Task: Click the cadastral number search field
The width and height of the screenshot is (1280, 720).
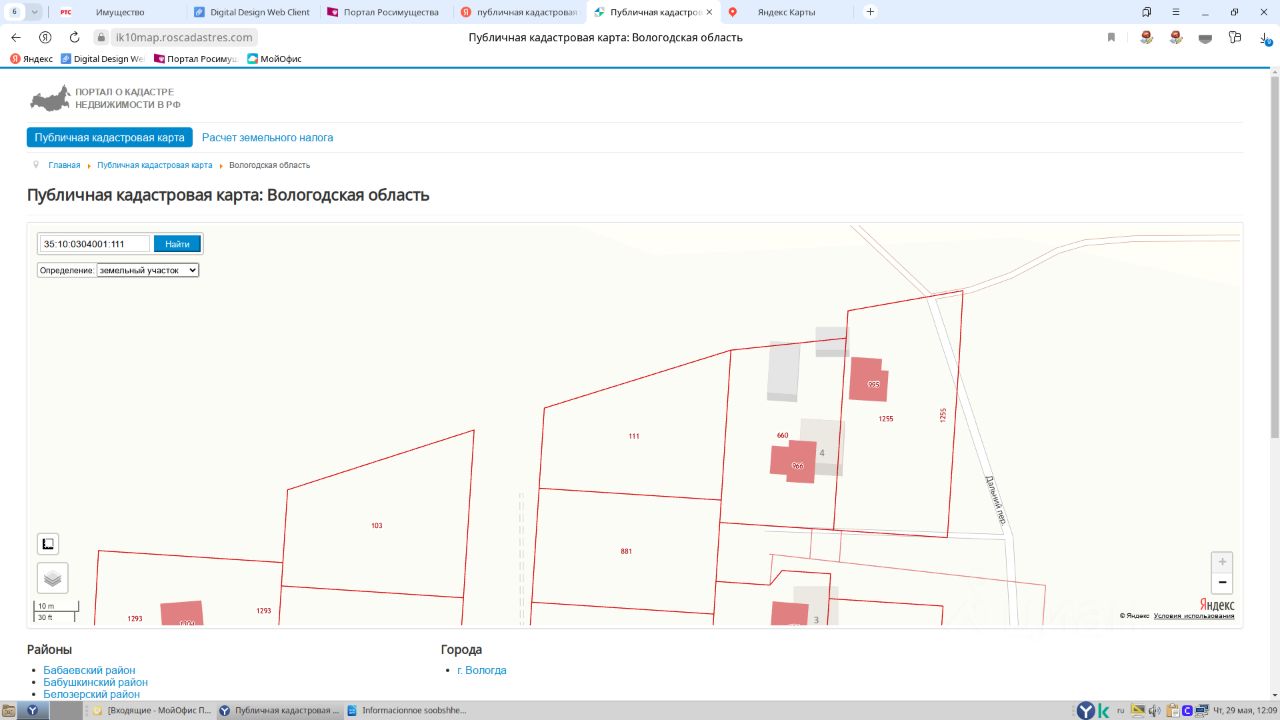Action: pyautogui.click(x=95, y=244)
